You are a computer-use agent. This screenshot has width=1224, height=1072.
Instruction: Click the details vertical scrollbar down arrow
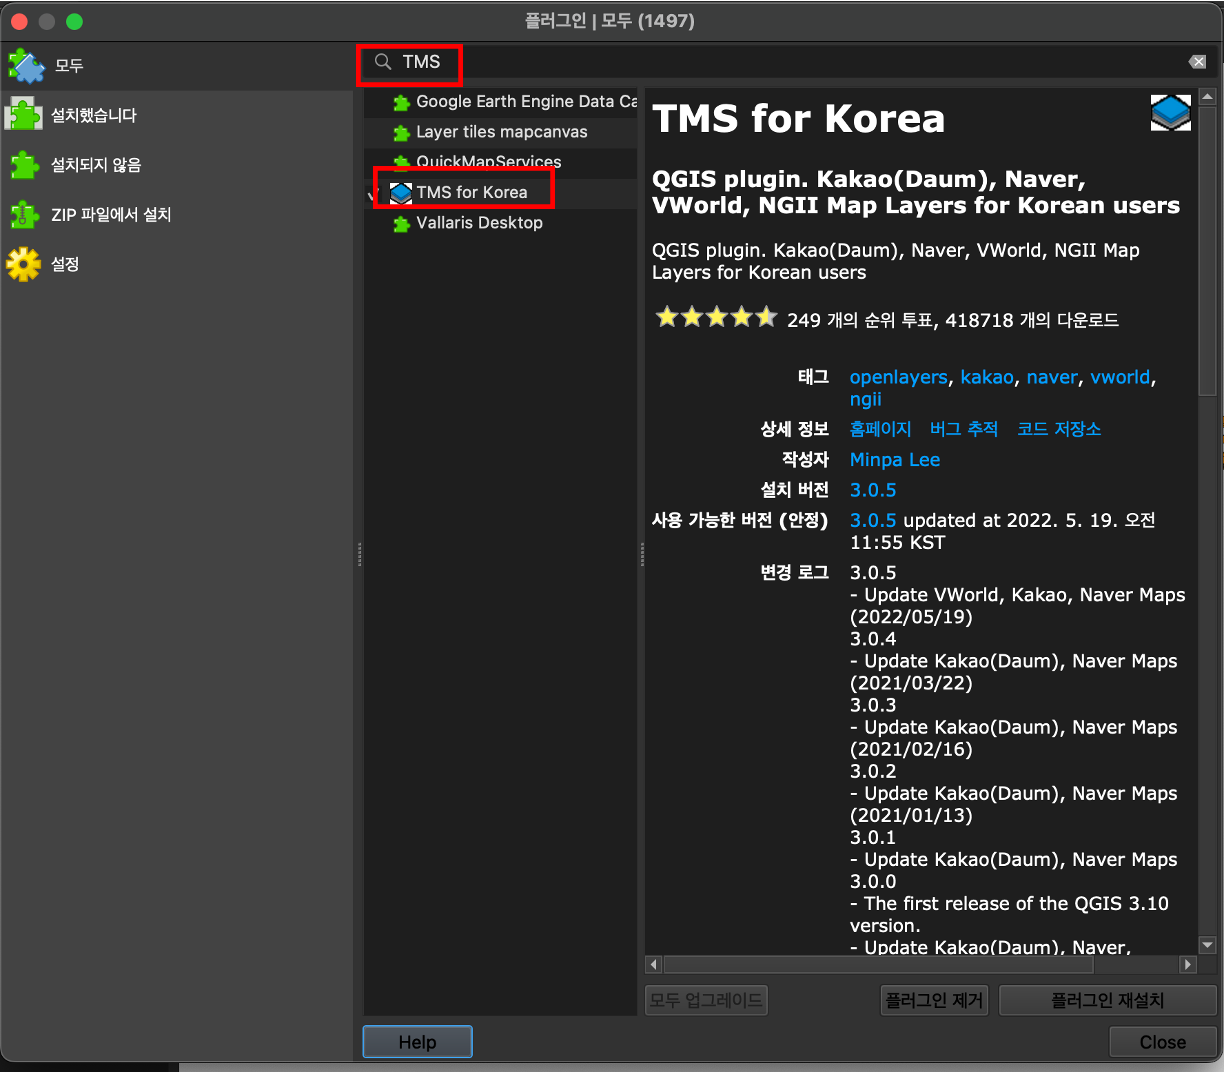1207,945
